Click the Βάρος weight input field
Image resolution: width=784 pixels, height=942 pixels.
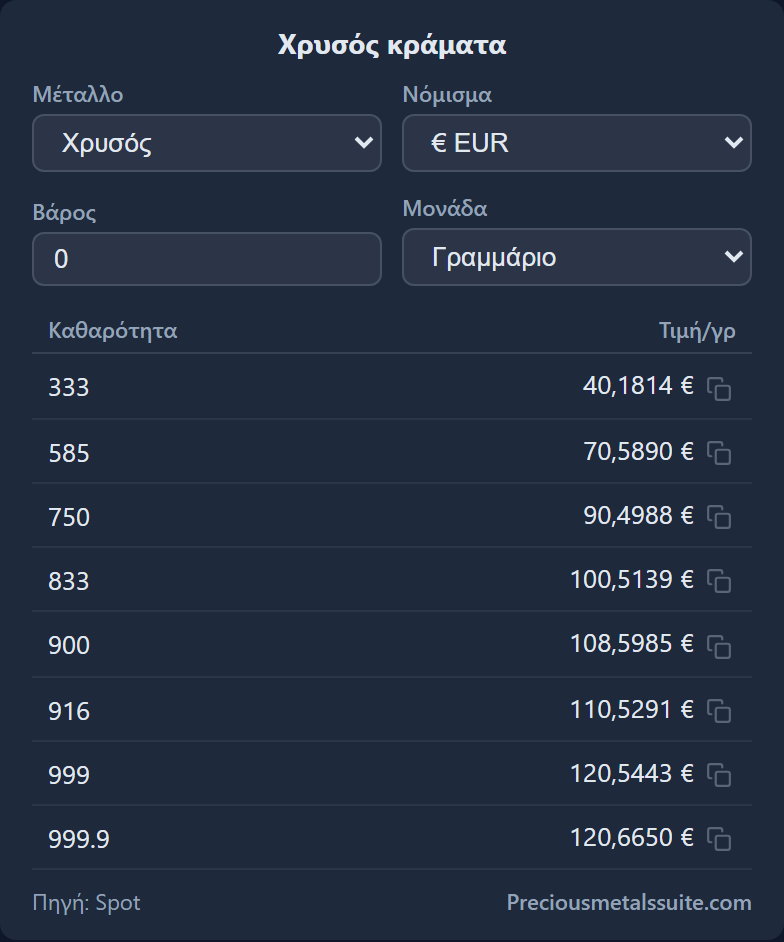[x=207, y=259]
